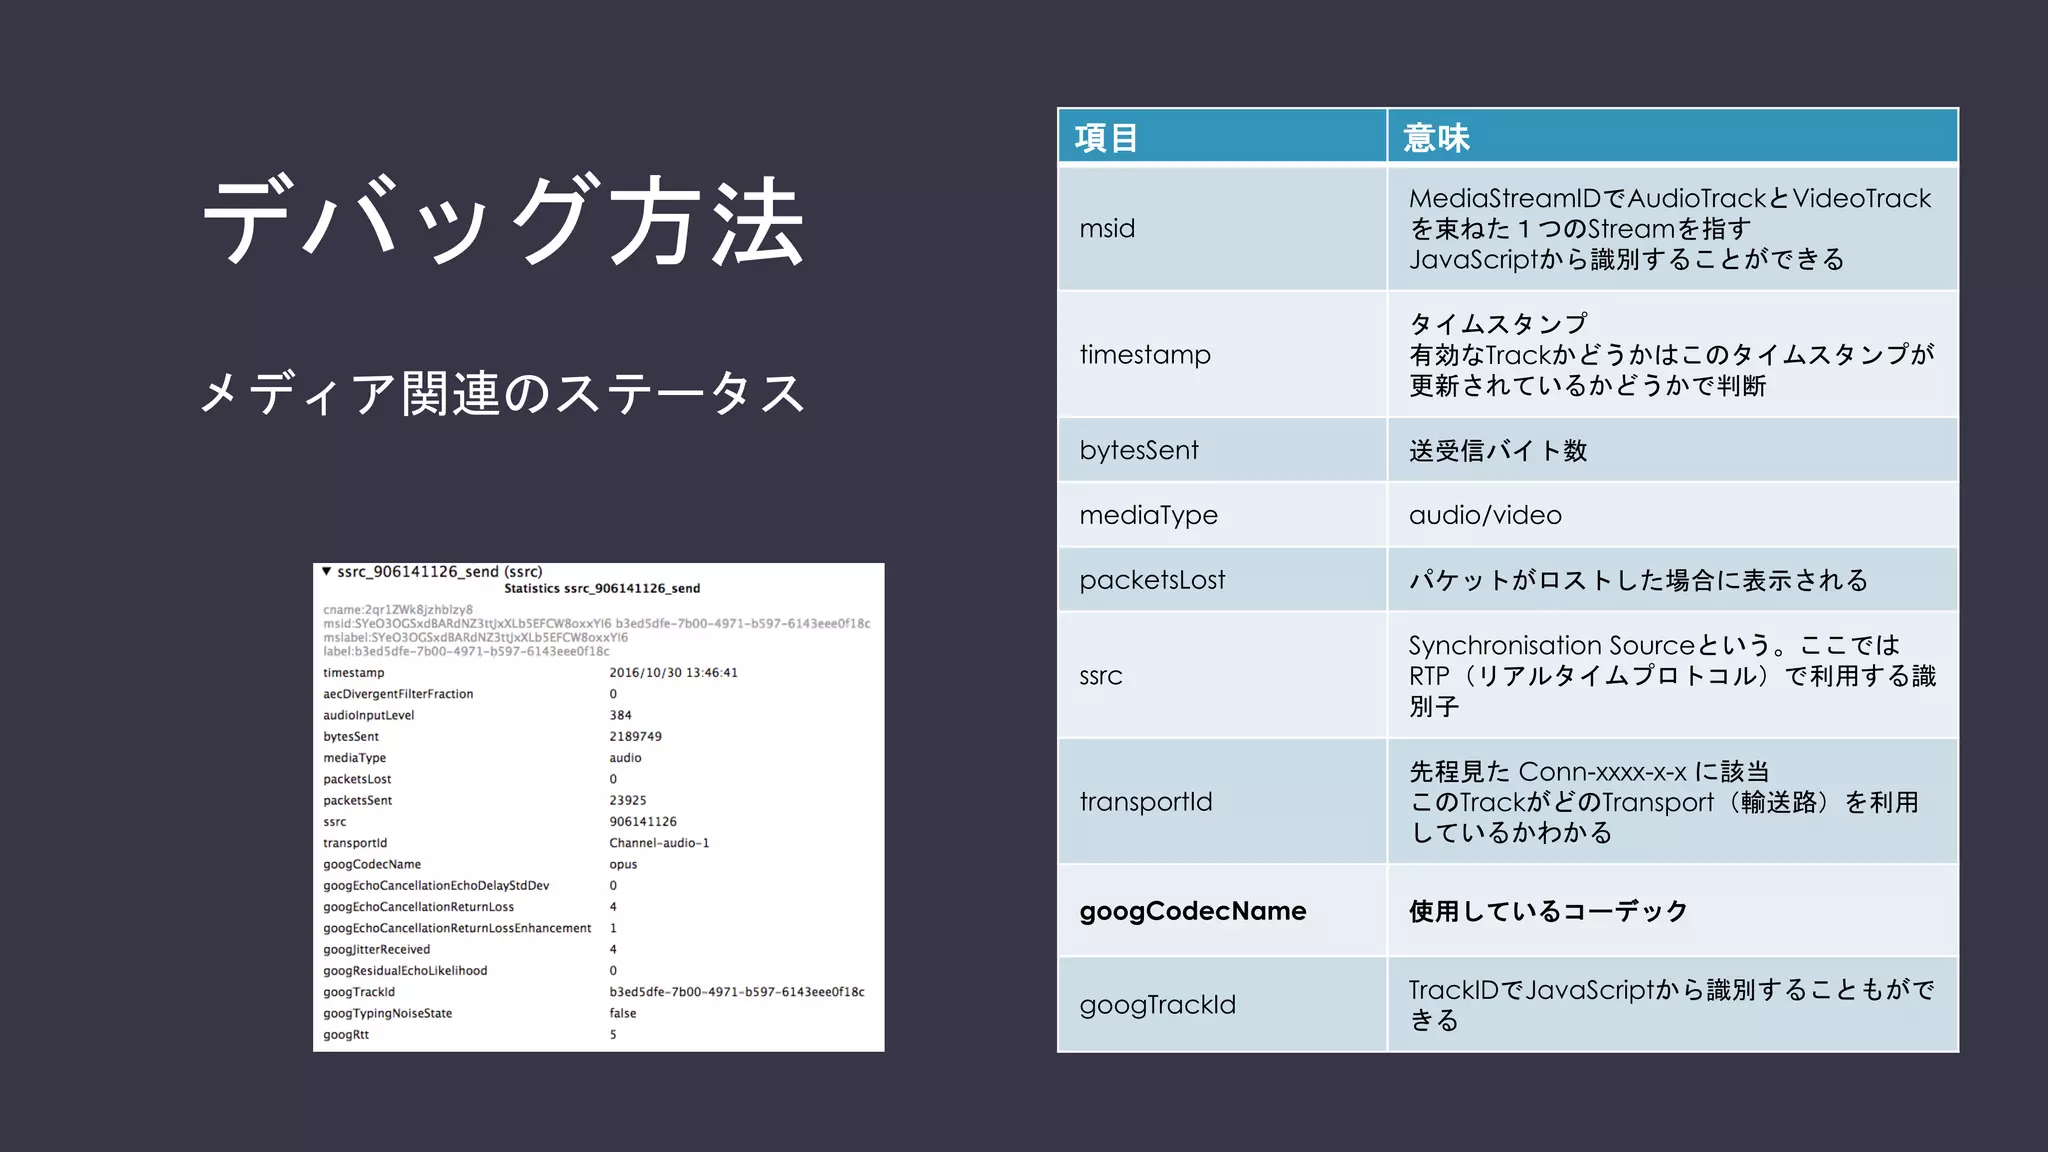
Task: Click the 'Synchronisation Source' description cell
Action: coord(1672,675)
